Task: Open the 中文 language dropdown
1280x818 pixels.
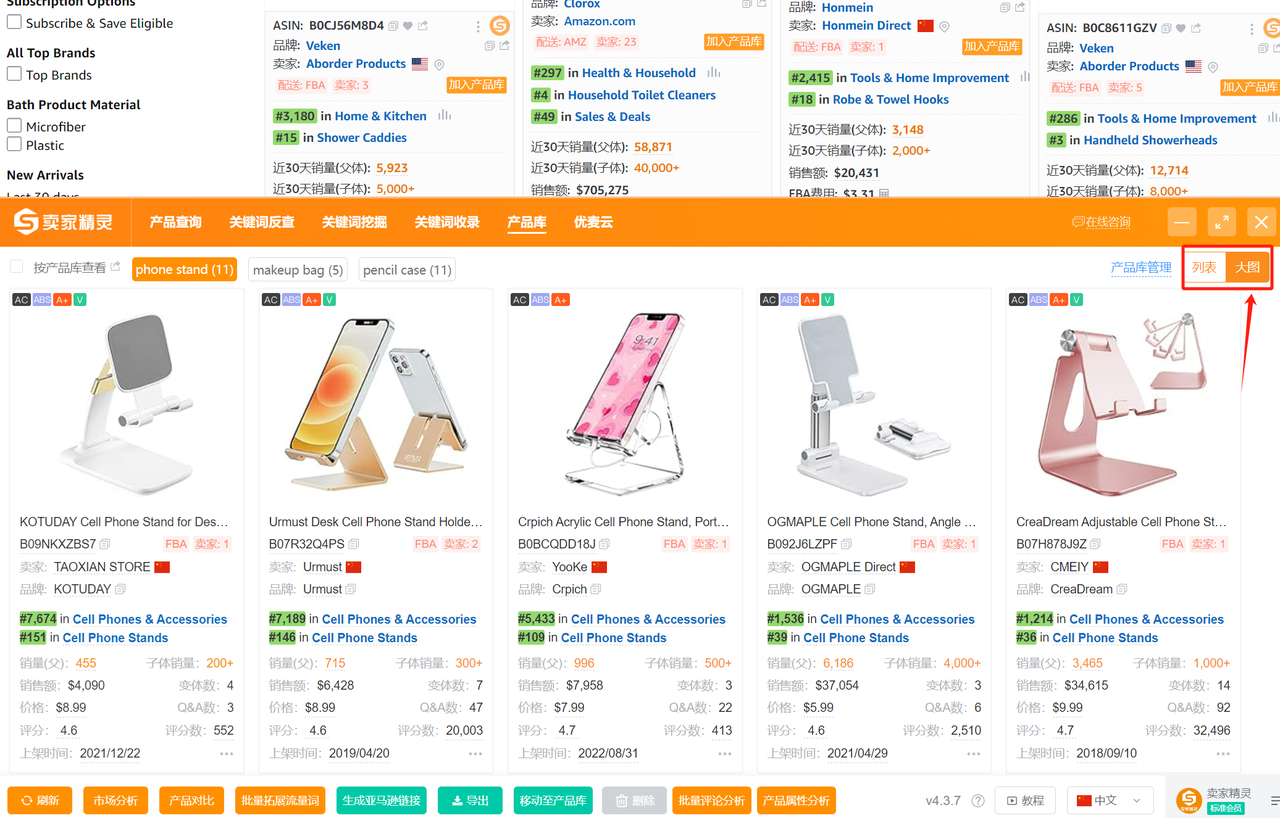Action: pyautogui.click(x=1109, y=801)
